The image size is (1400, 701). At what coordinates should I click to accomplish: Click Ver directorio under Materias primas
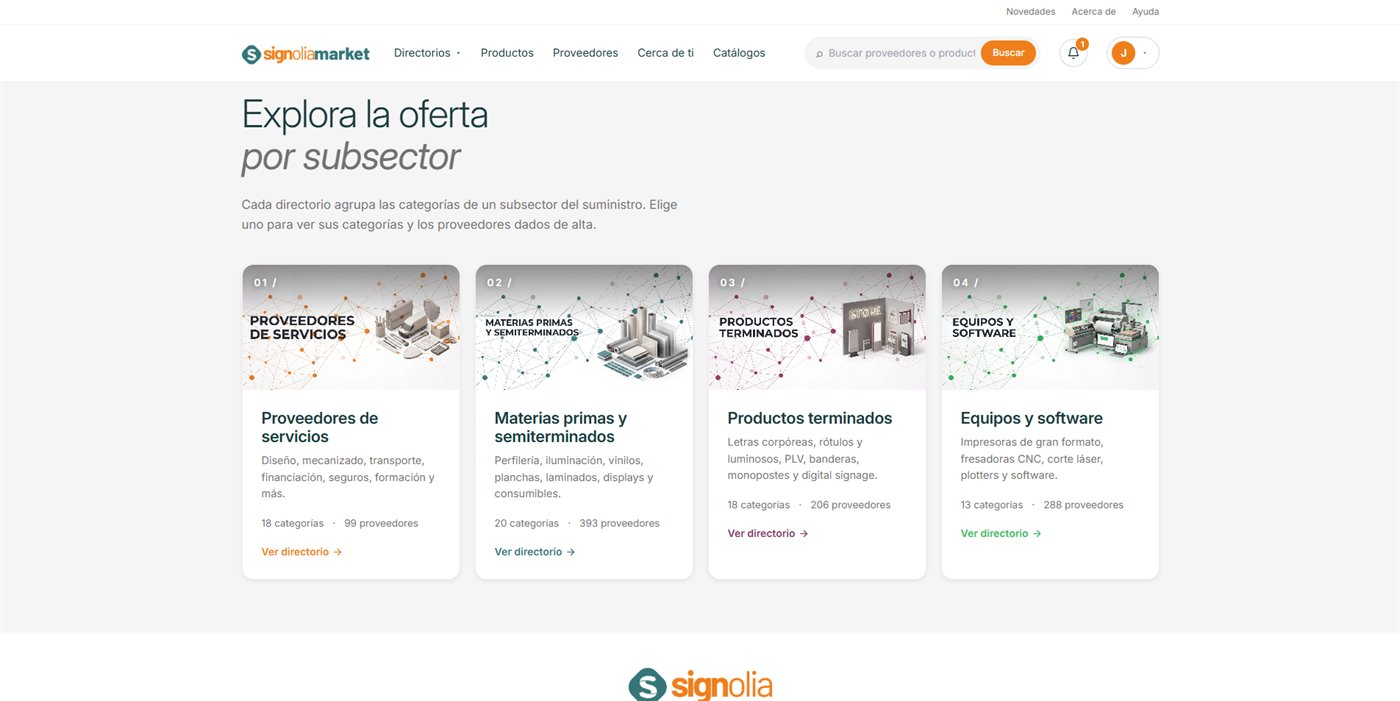point(535,552)
